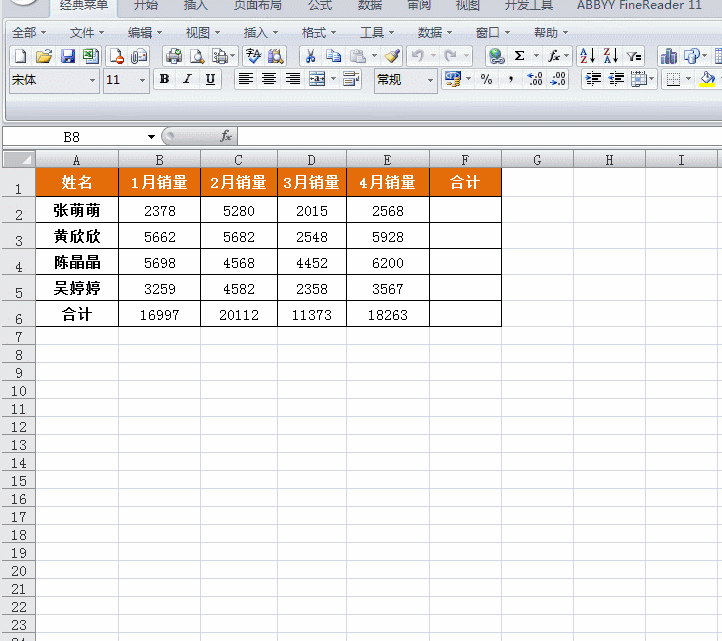Activate the Format Painter brush
722x641 pixels.
[x=392, y=56]
